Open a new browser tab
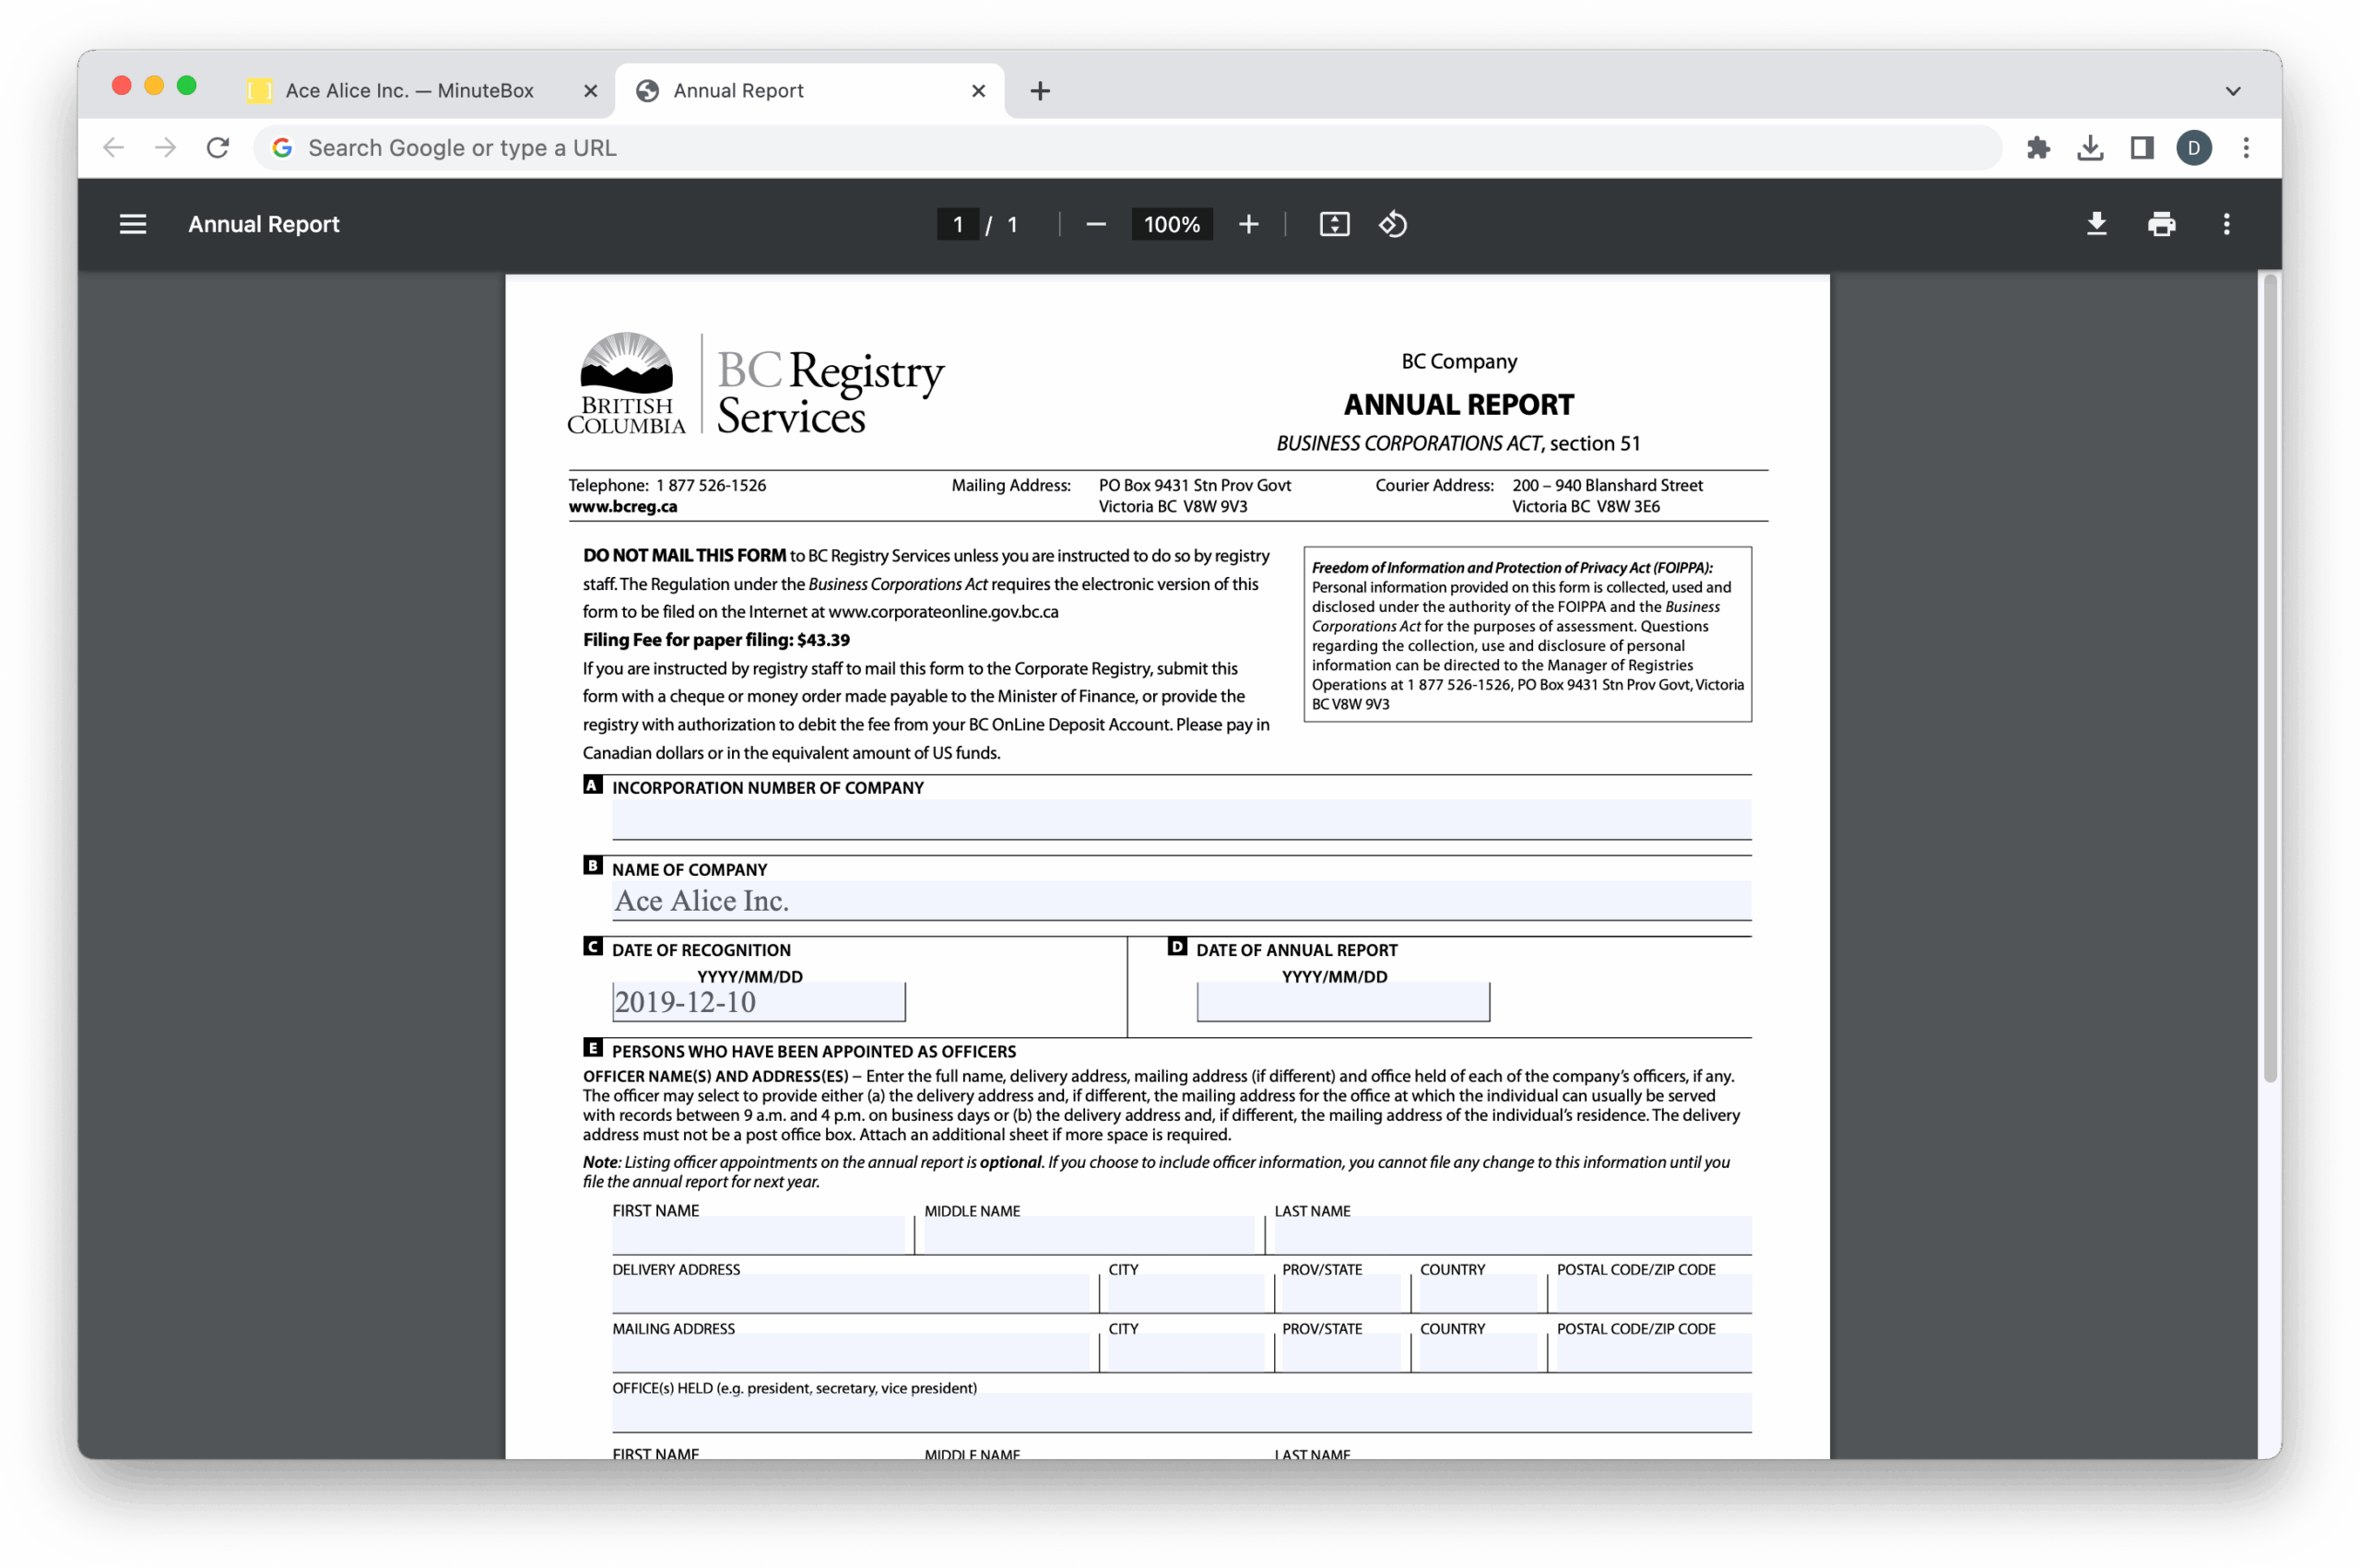The image size is (2360, 1568). 1040,91
